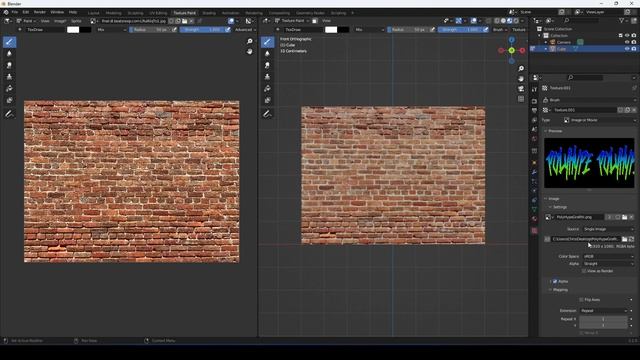Open Texture Paint mode dropdown in viewport
The width and height of the screenshot is (640, 360).
[x=292, y=21]
